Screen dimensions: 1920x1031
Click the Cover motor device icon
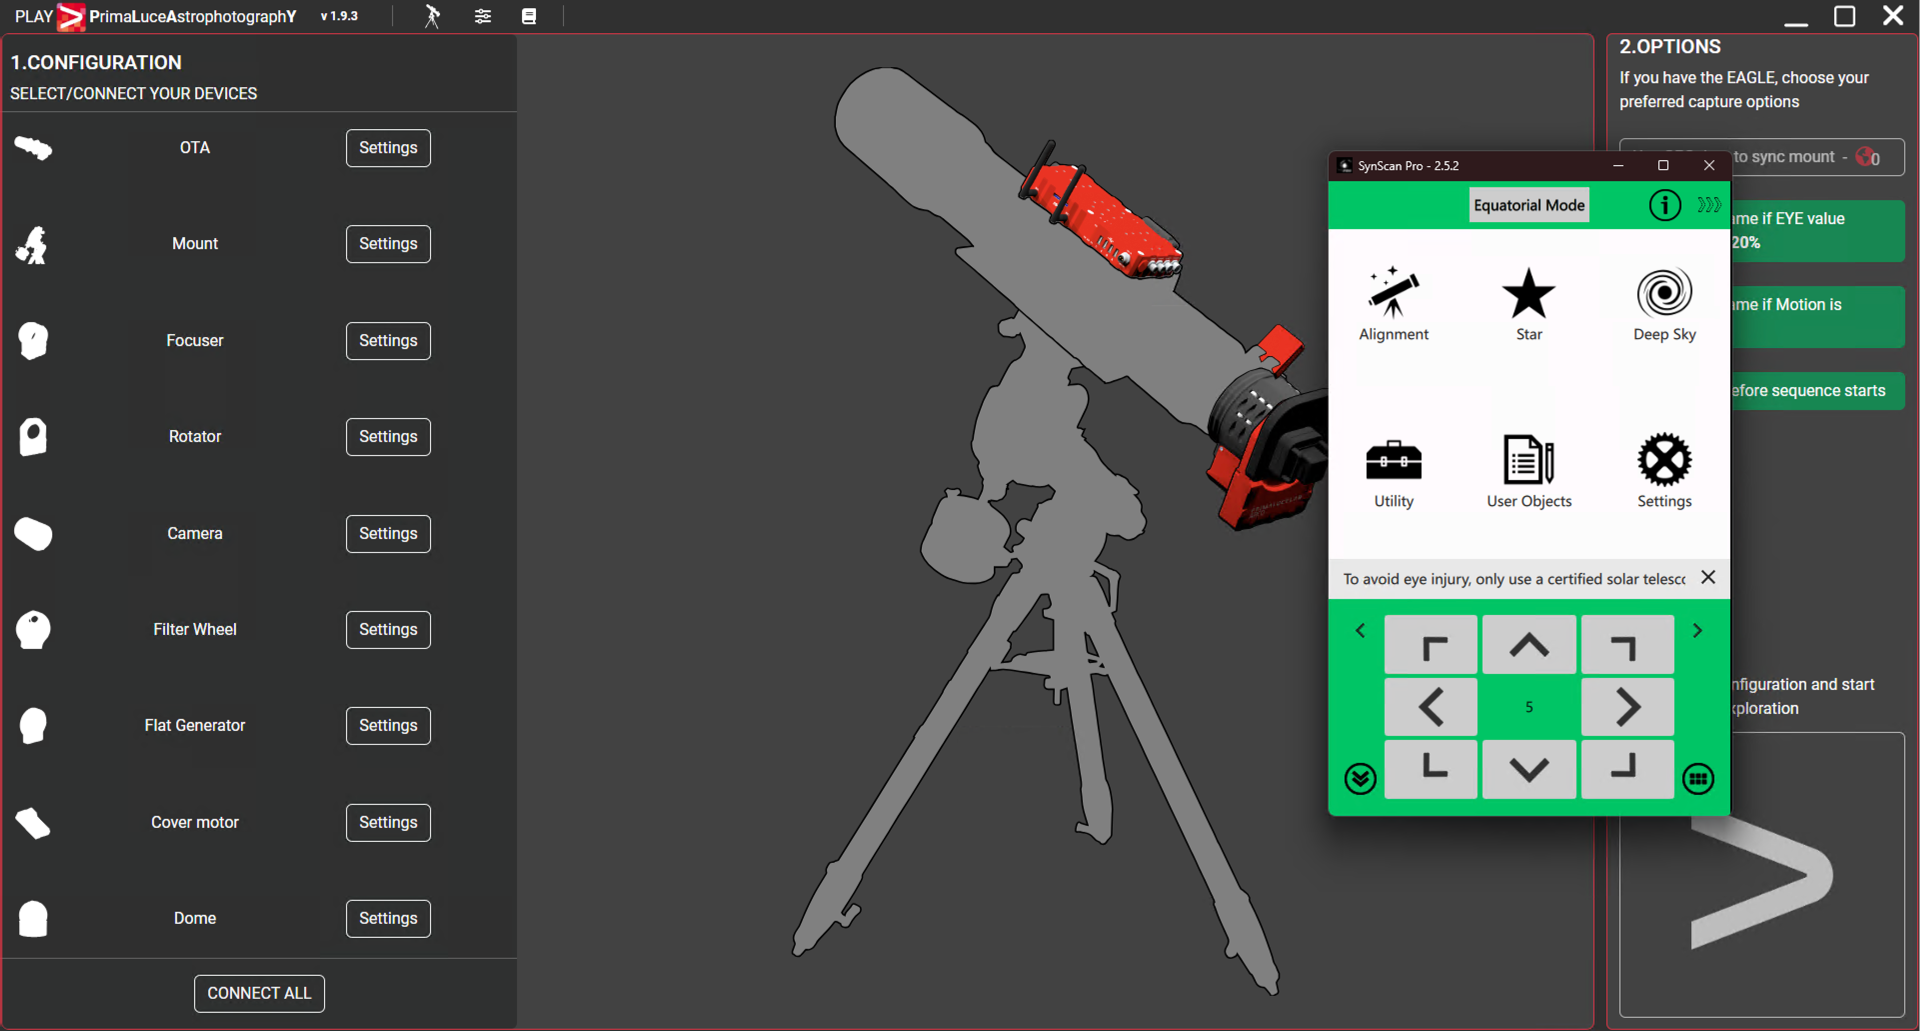click(x=33, y=823)
